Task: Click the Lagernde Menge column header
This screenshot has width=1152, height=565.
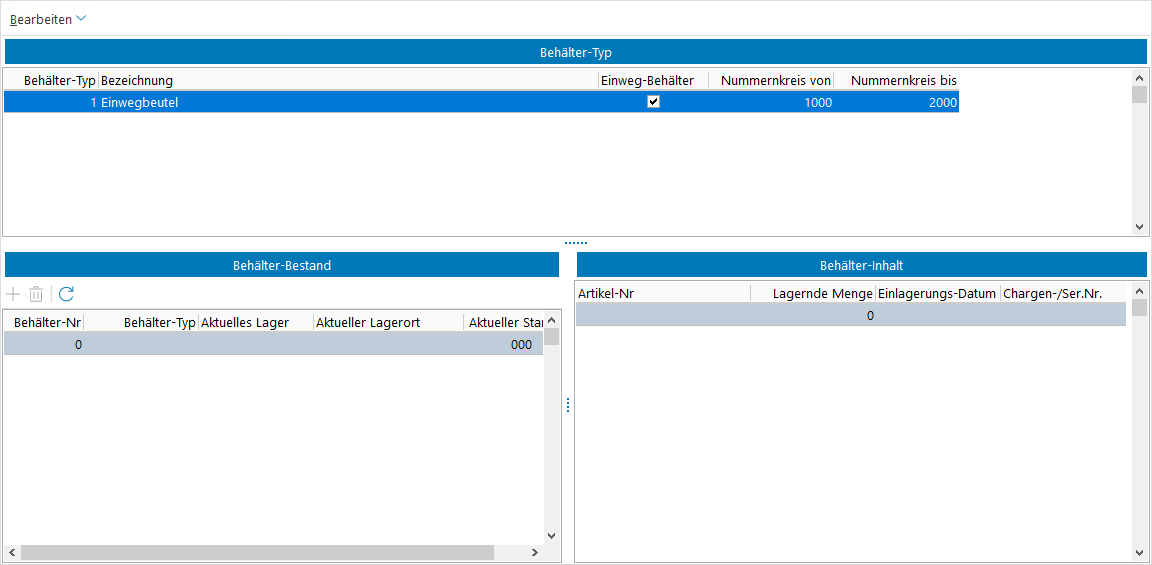Action: 822,293
